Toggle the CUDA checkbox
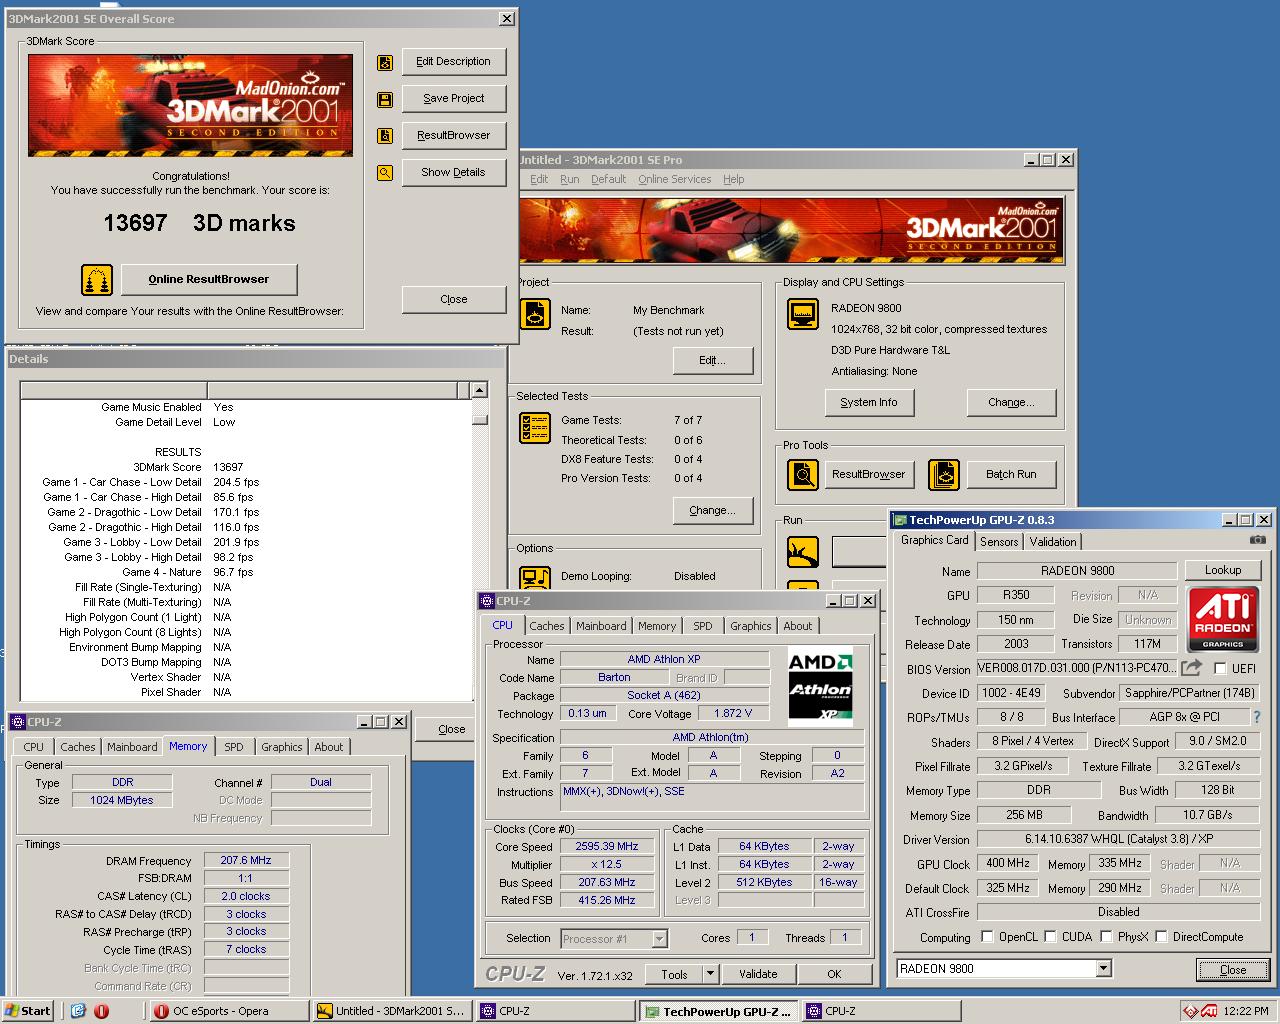Viewport: 1280px width, 1024px height. point(1050,937)
